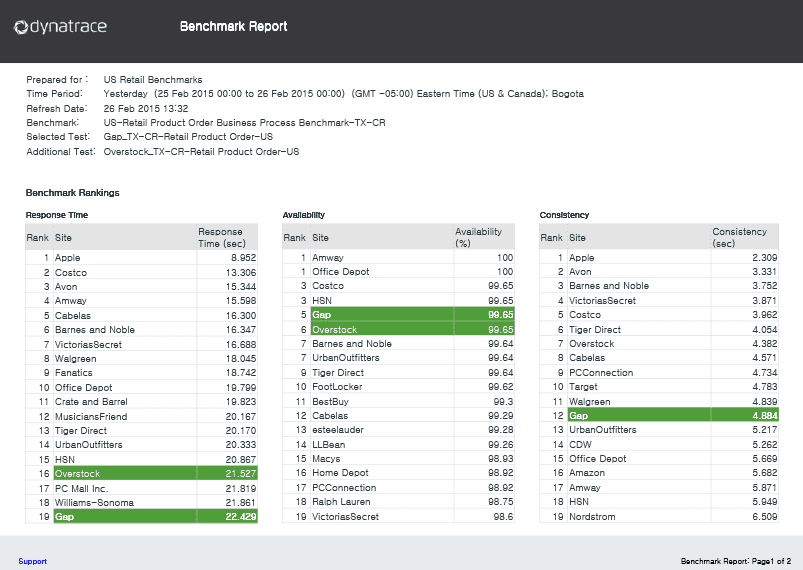Screen dimensions: 803x570
Task: Click Williams-Sonoma row in Response Time table
Action: 141,502
